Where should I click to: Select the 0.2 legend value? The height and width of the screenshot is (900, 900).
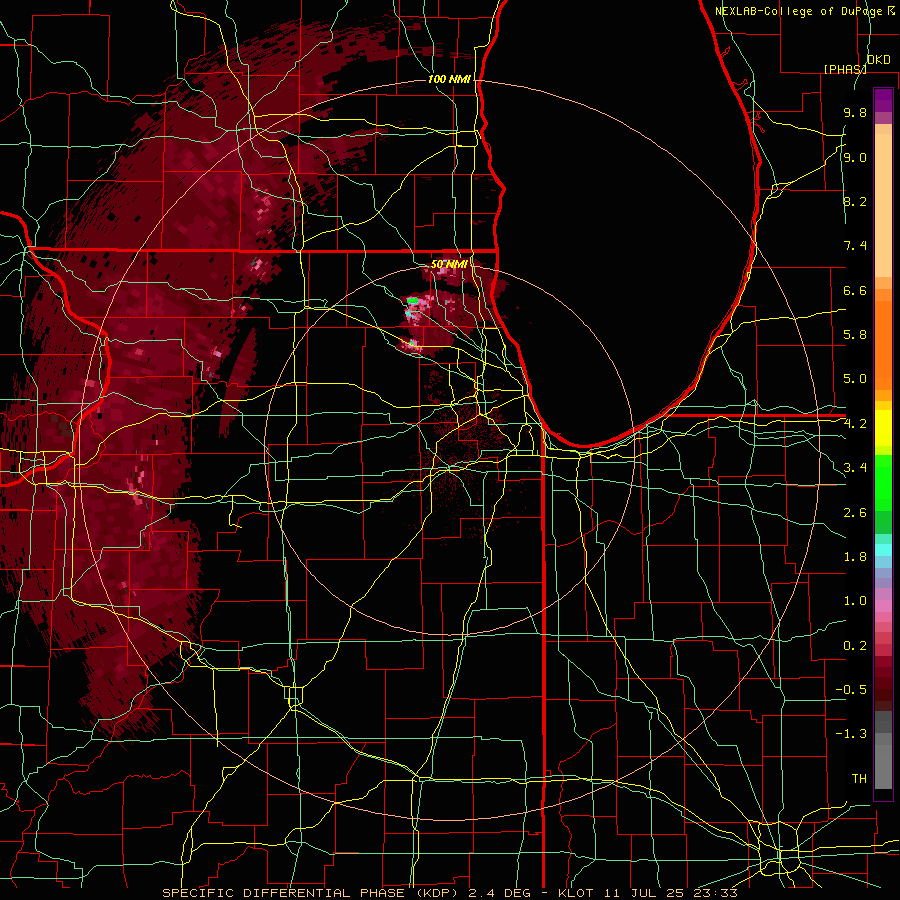point(855,646)
